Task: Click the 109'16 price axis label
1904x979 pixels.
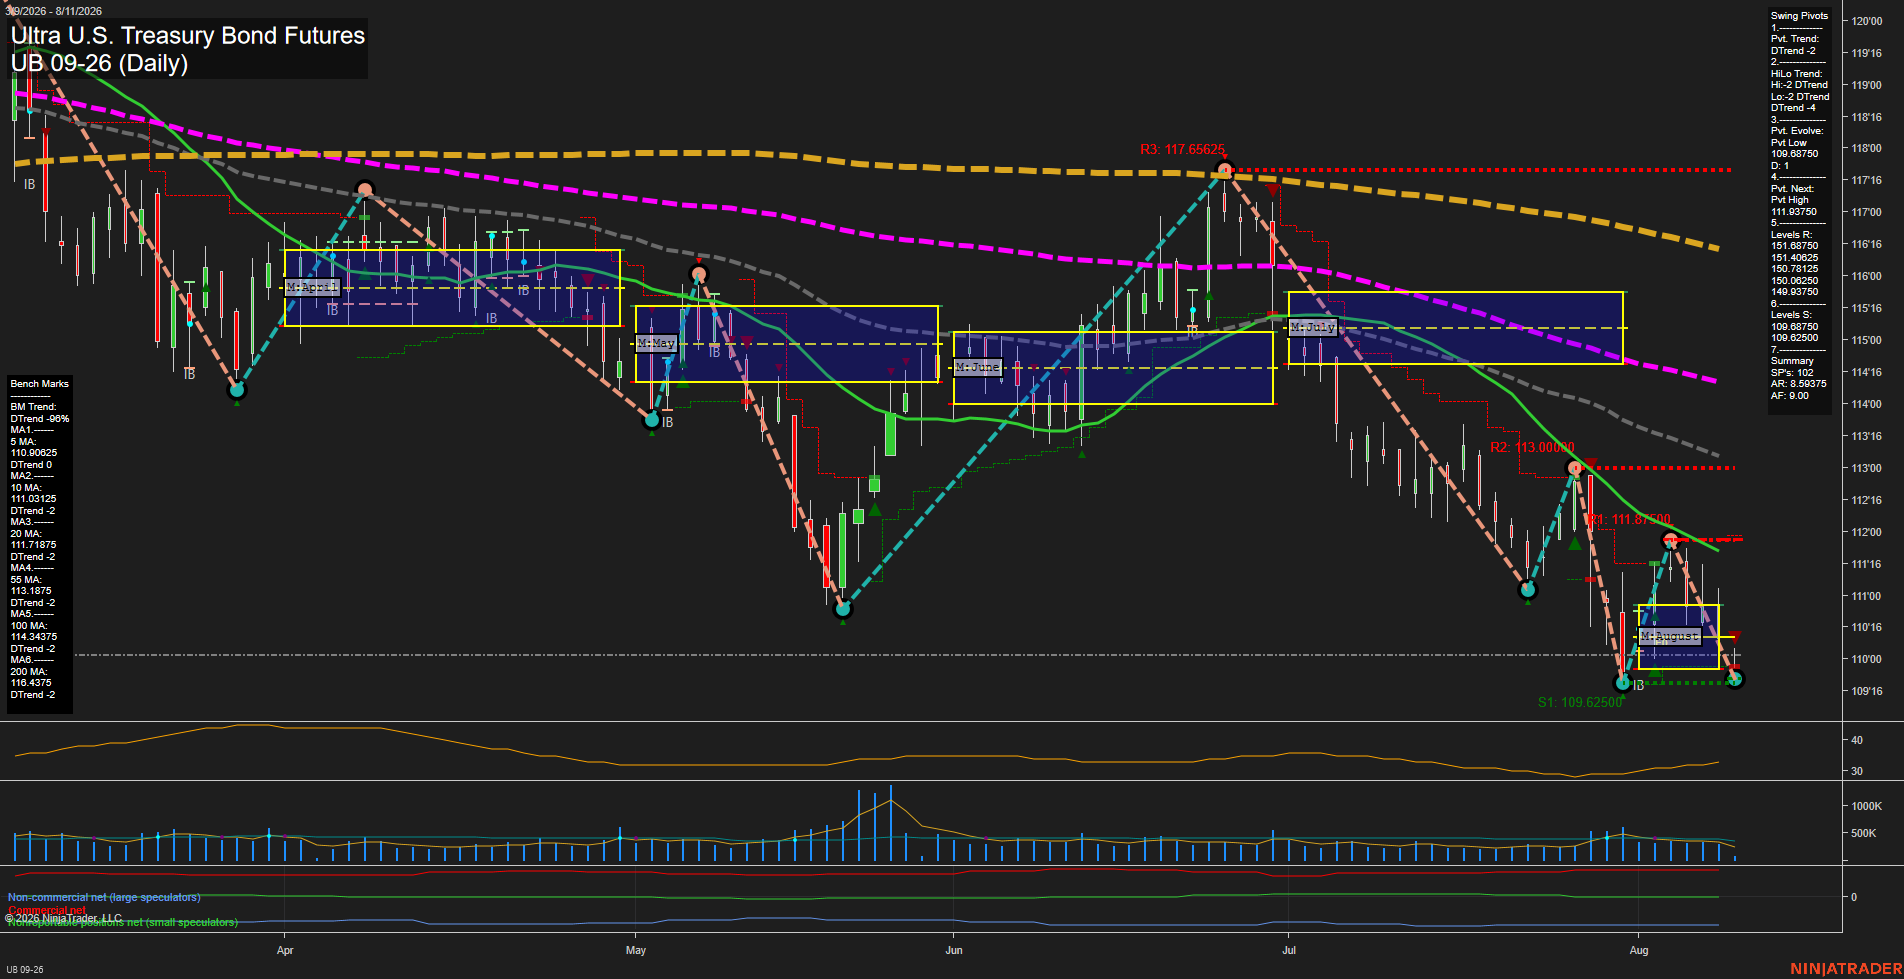Action: (1867, 692)
